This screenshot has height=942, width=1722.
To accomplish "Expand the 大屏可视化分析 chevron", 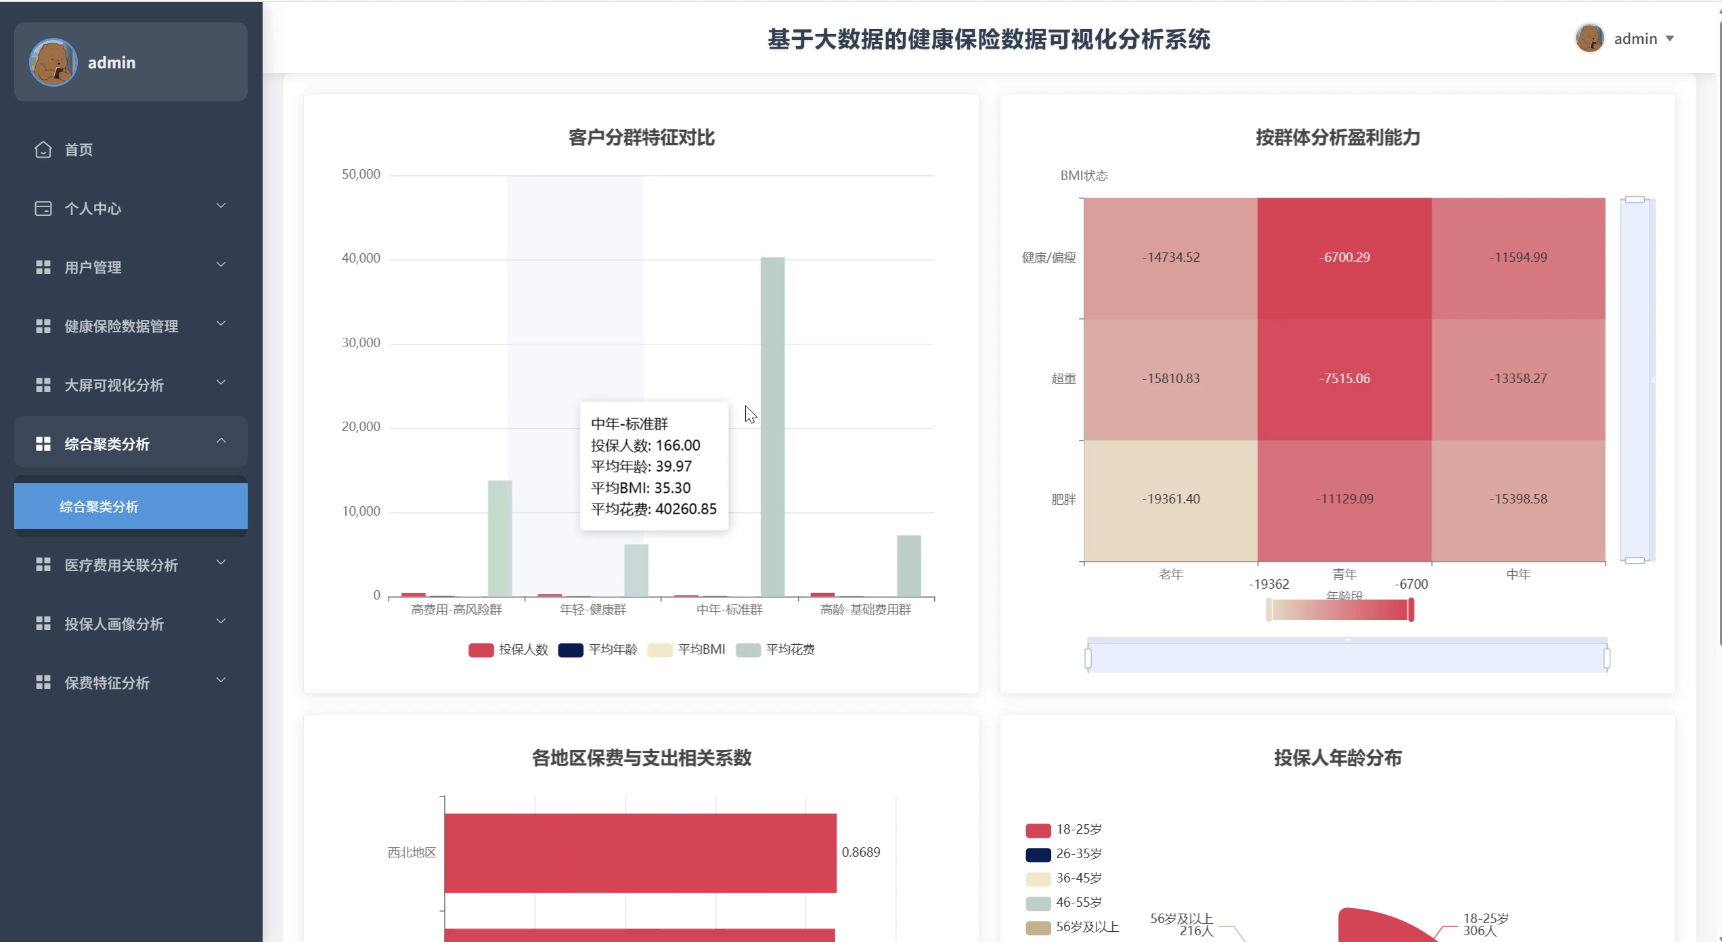I will 221,383.
